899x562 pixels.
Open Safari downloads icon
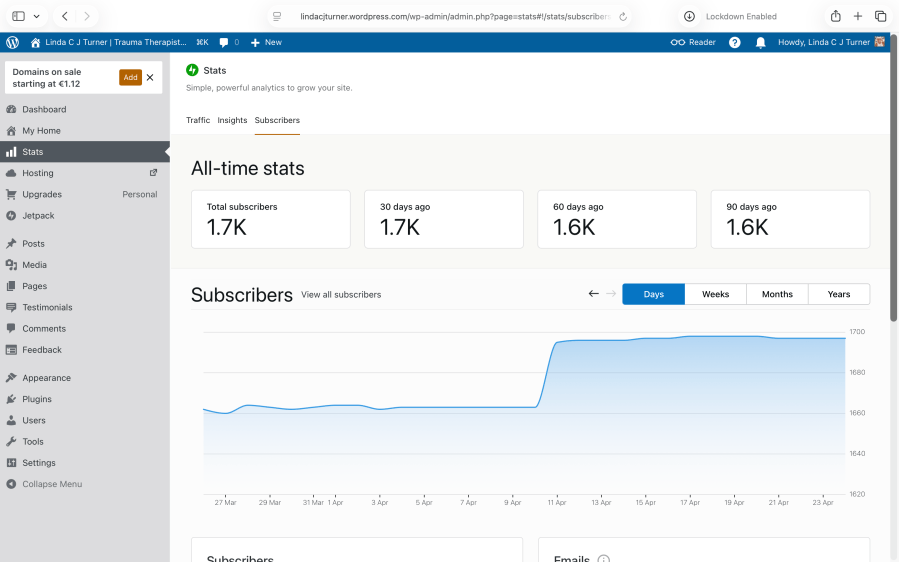point(689,16)
